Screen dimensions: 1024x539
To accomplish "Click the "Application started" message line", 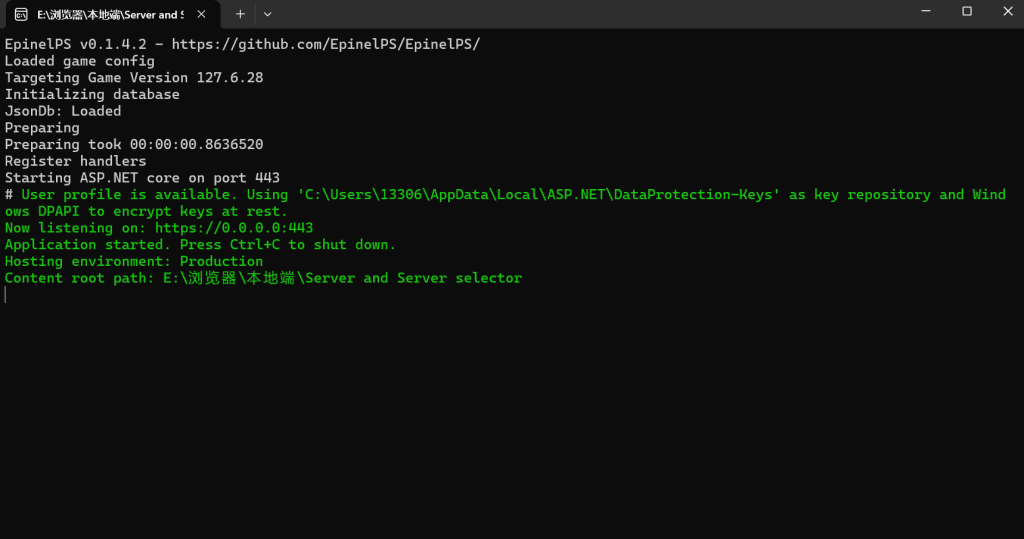I will pos(200,245).
